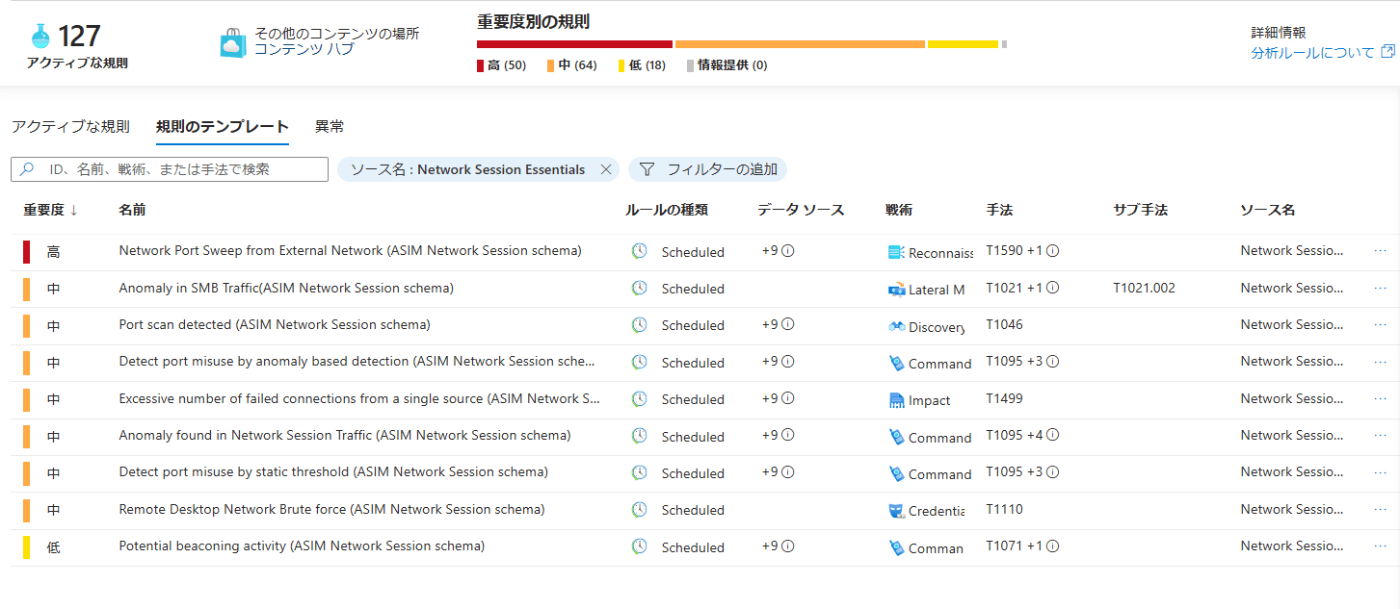Click the T1110 technique cell

(x=1004, y=510)
